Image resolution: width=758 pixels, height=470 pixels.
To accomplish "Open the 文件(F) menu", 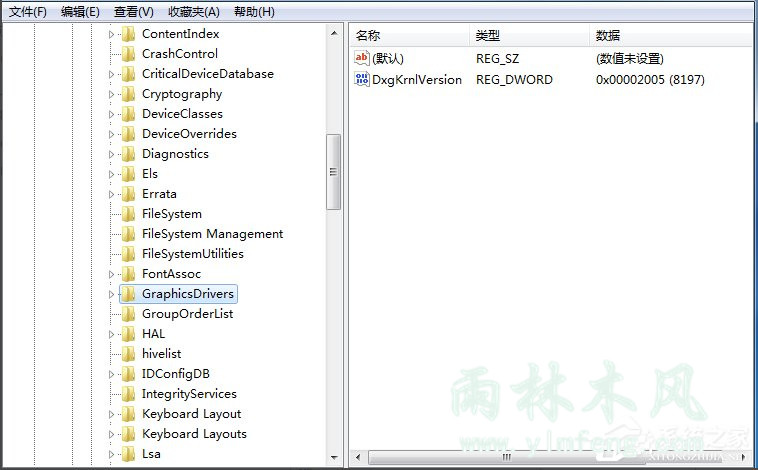I will click(28, 12).
